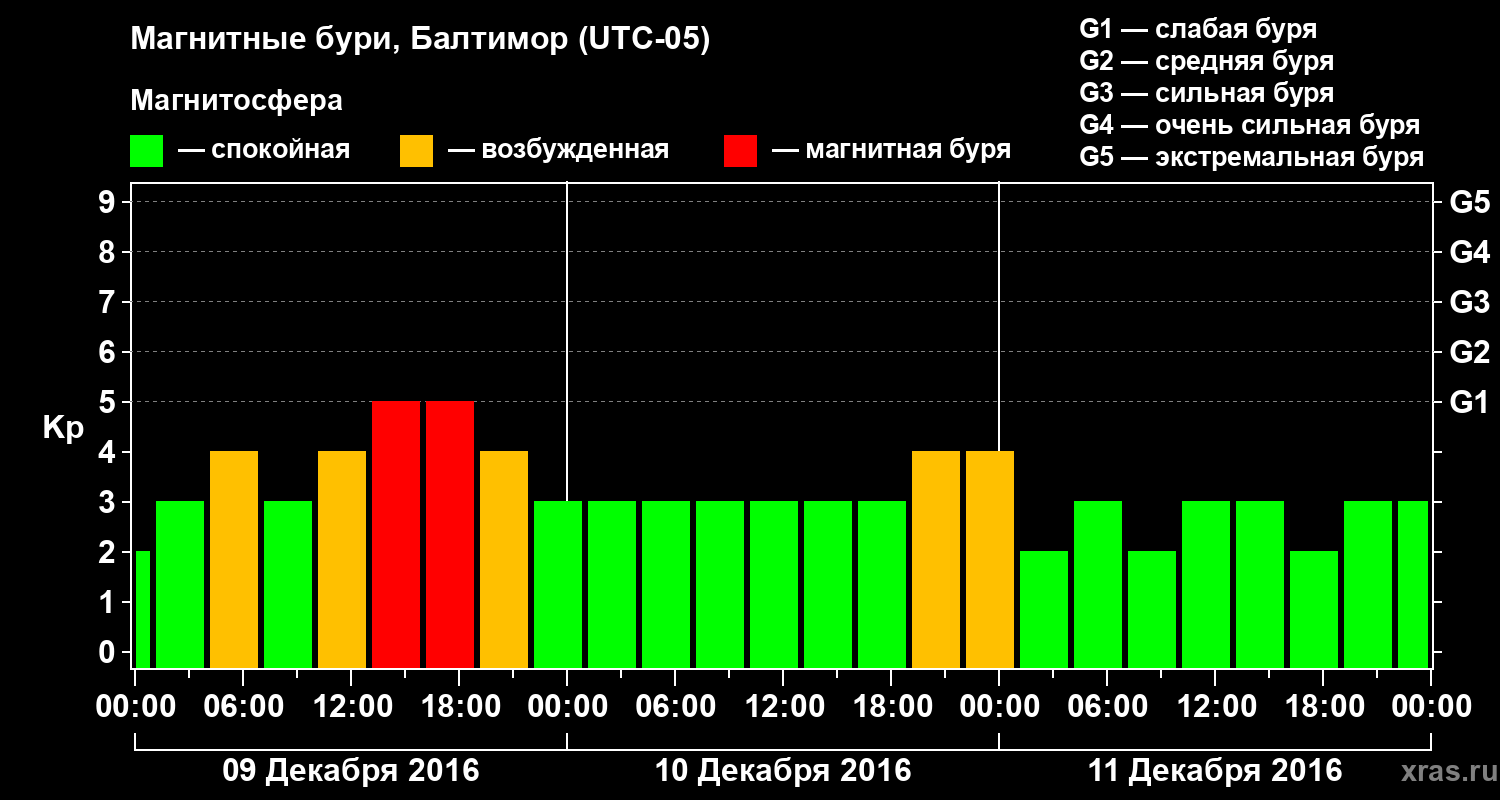Select the first Kp 2 green bar on 11 December
1500x800 pixels.
(x=1044, y=610)
